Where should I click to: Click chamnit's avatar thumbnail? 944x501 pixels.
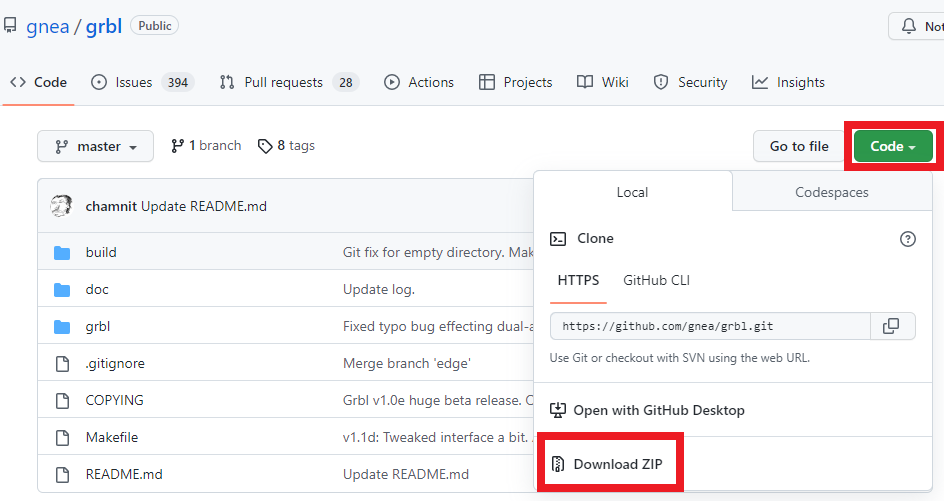click(x=61, y=206)
